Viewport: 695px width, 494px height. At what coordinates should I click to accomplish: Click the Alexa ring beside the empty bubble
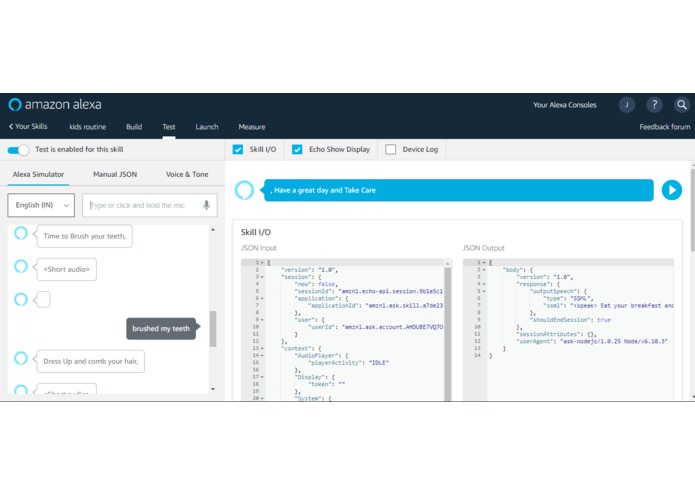[21, 300]
